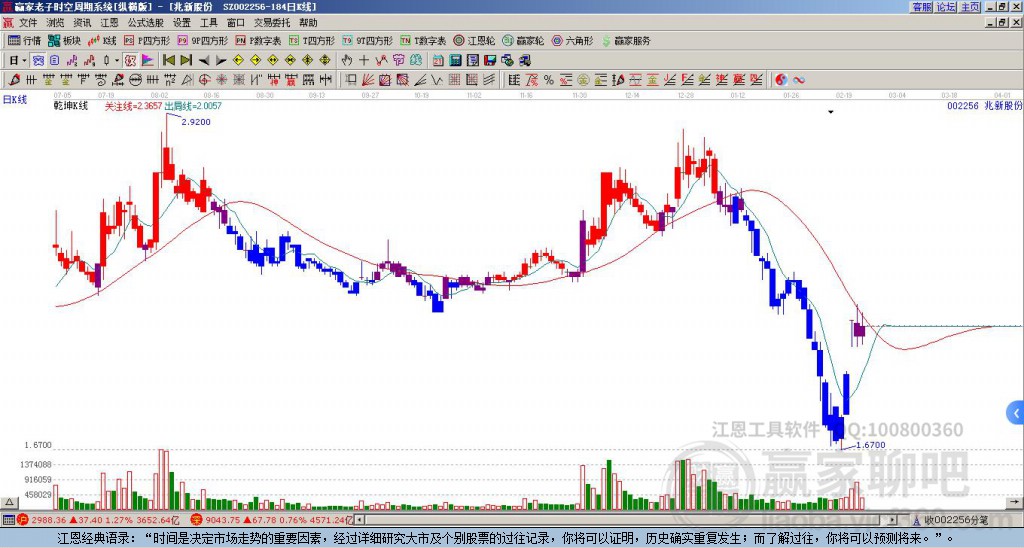The height and width of the screenshot is (548, 1024).
Task: Click the 出局线=2.0057 label
Action: click(193, 106)
